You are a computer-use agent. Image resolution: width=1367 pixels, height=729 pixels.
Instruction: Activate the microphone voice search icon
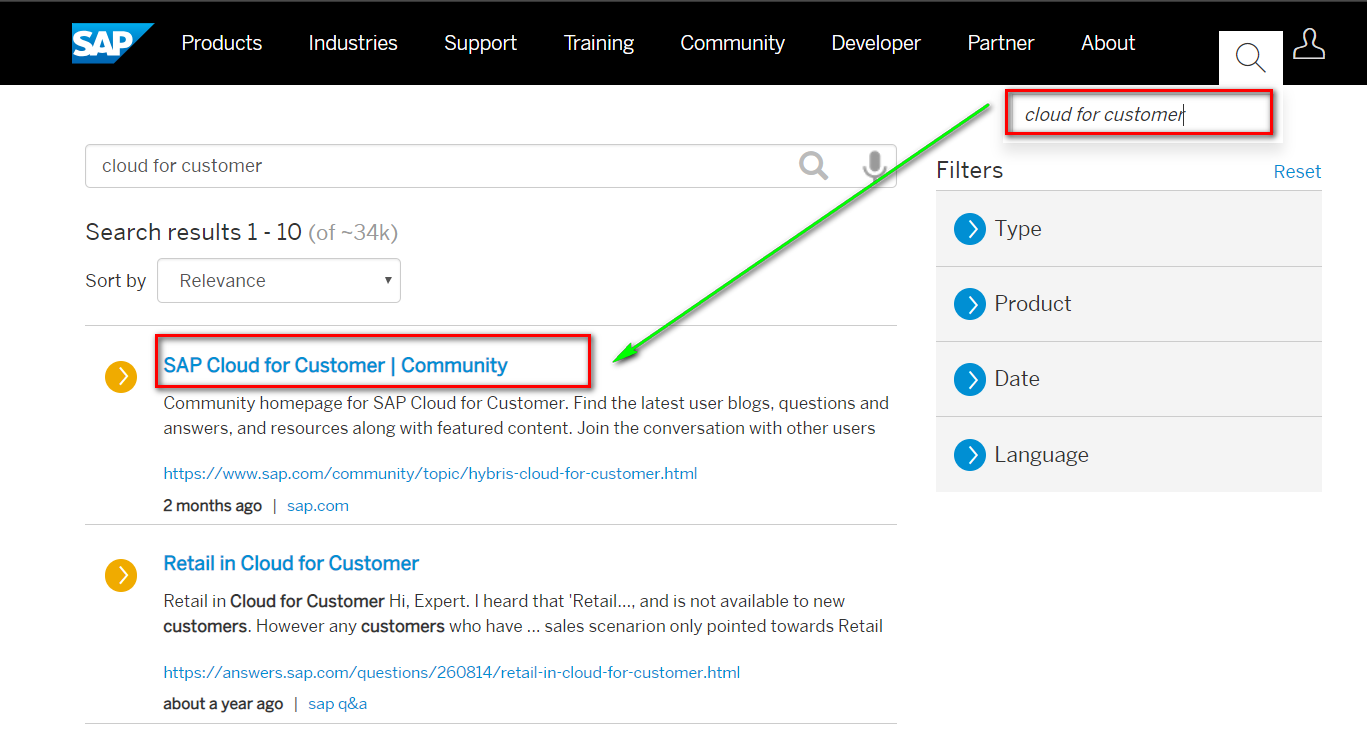click(x=875, y=166)
